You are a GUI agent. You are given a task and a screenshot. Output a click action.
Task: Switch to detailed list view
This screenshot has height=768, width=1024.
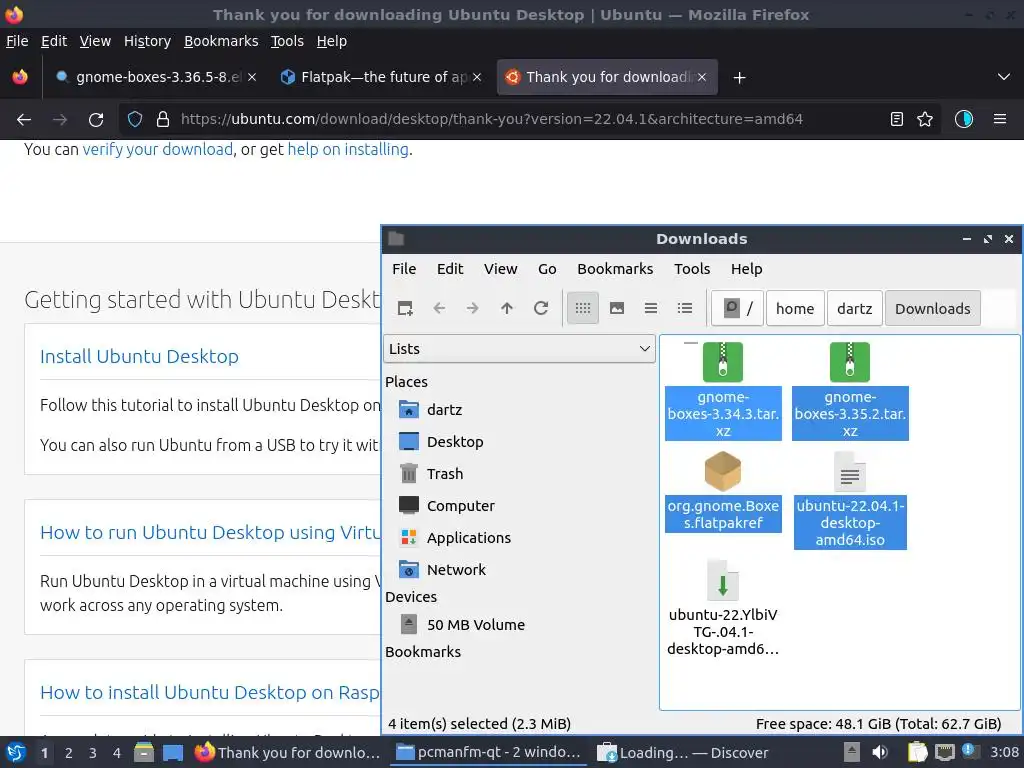[684, 308]
